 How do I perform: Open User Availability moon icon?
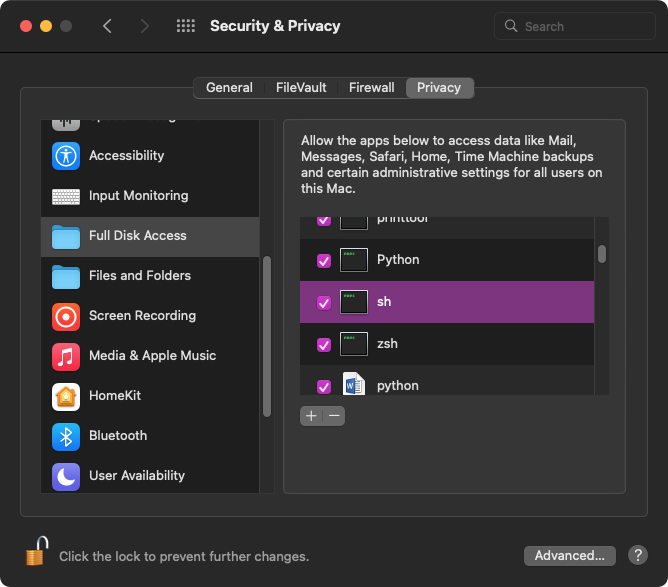[66, 476]
